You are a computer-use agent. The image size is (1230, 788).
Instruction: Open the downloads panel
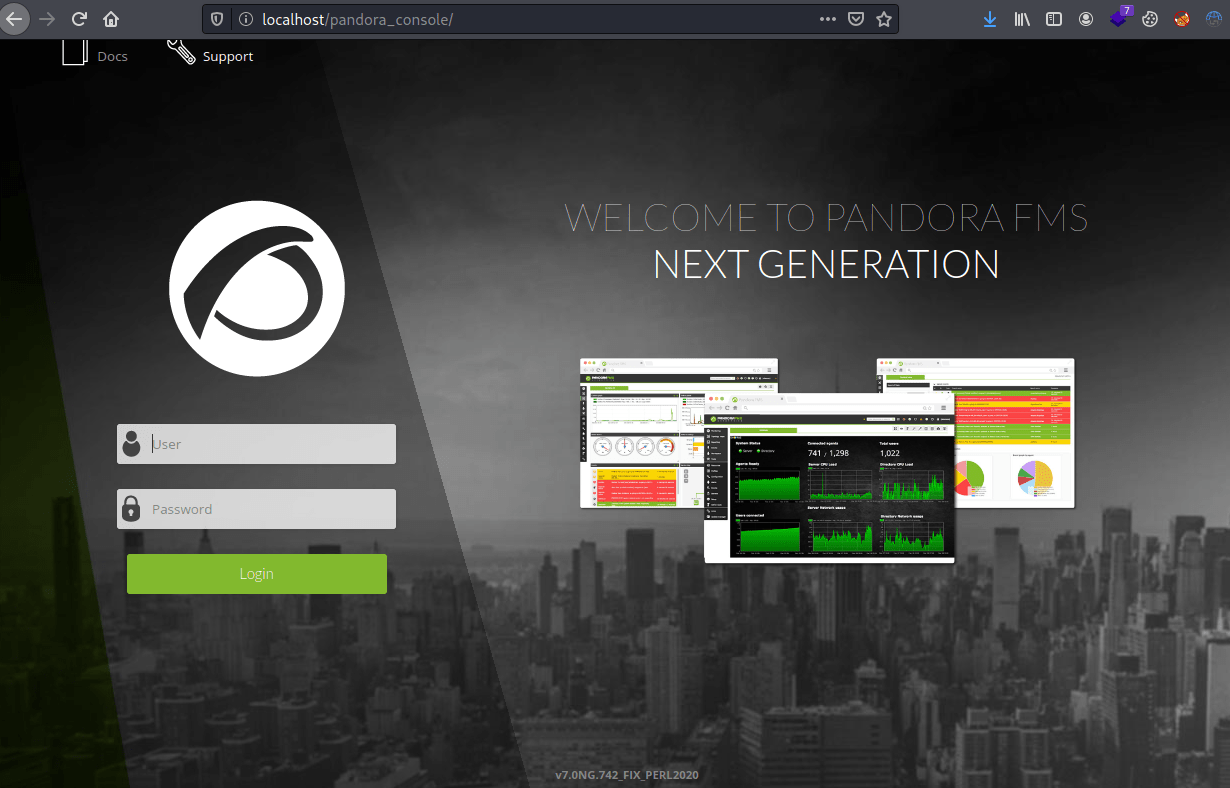(989, 19)
